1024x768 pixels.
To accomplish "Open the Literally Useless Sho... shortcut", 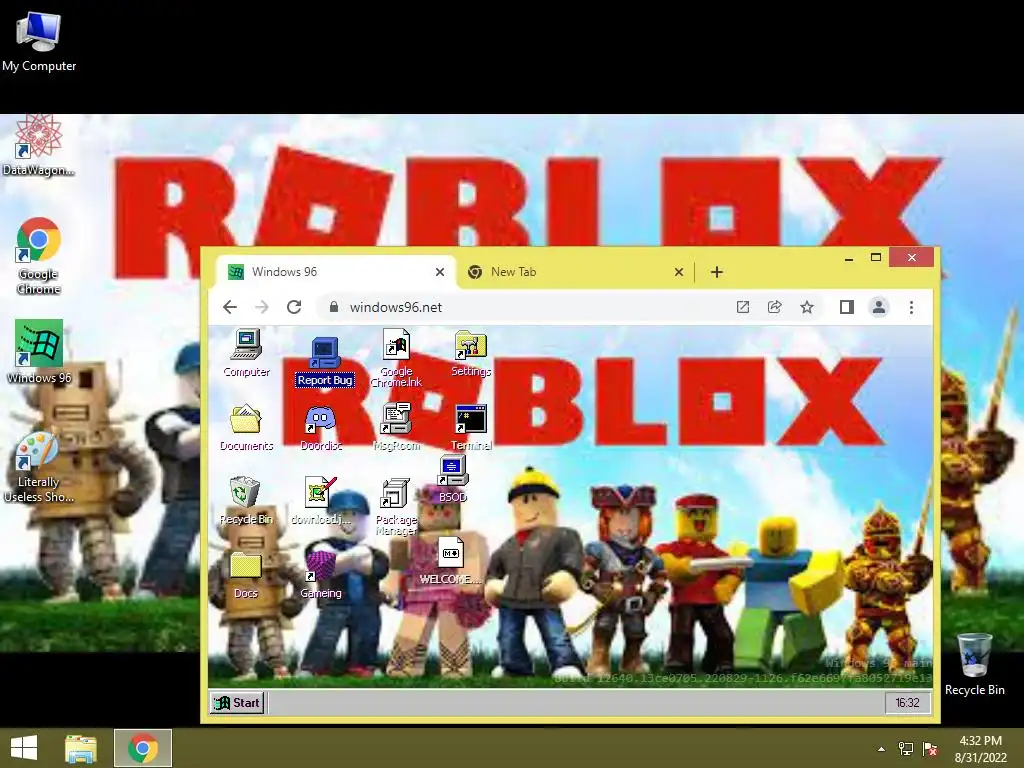I will (39, 468).
